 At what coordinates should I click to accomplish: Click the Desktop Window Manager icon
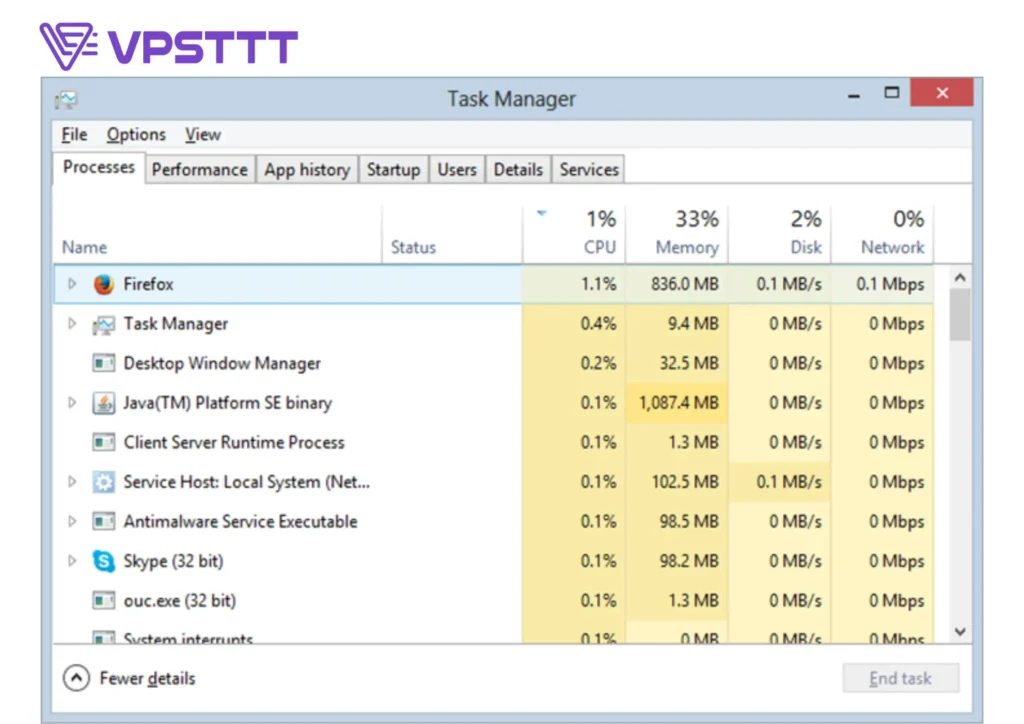[103, 363]
